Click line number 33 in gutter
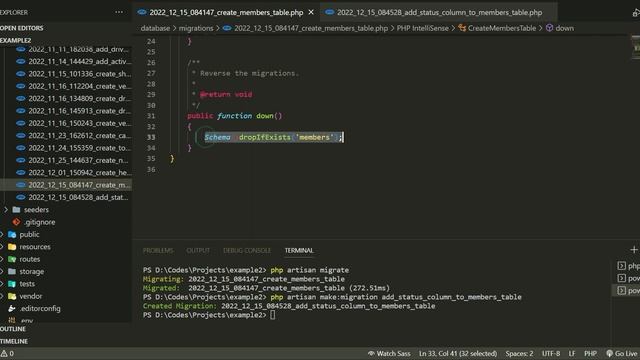 click(x=151, y=137)
